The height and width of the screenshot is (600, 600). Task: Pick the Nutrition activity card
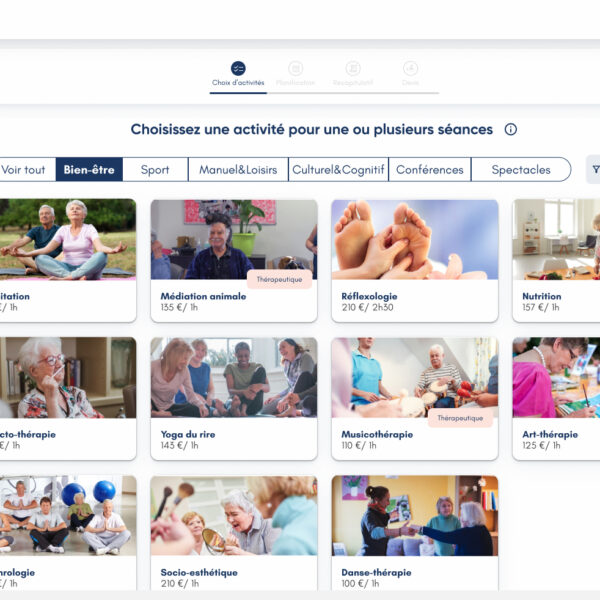pos(556,261)
